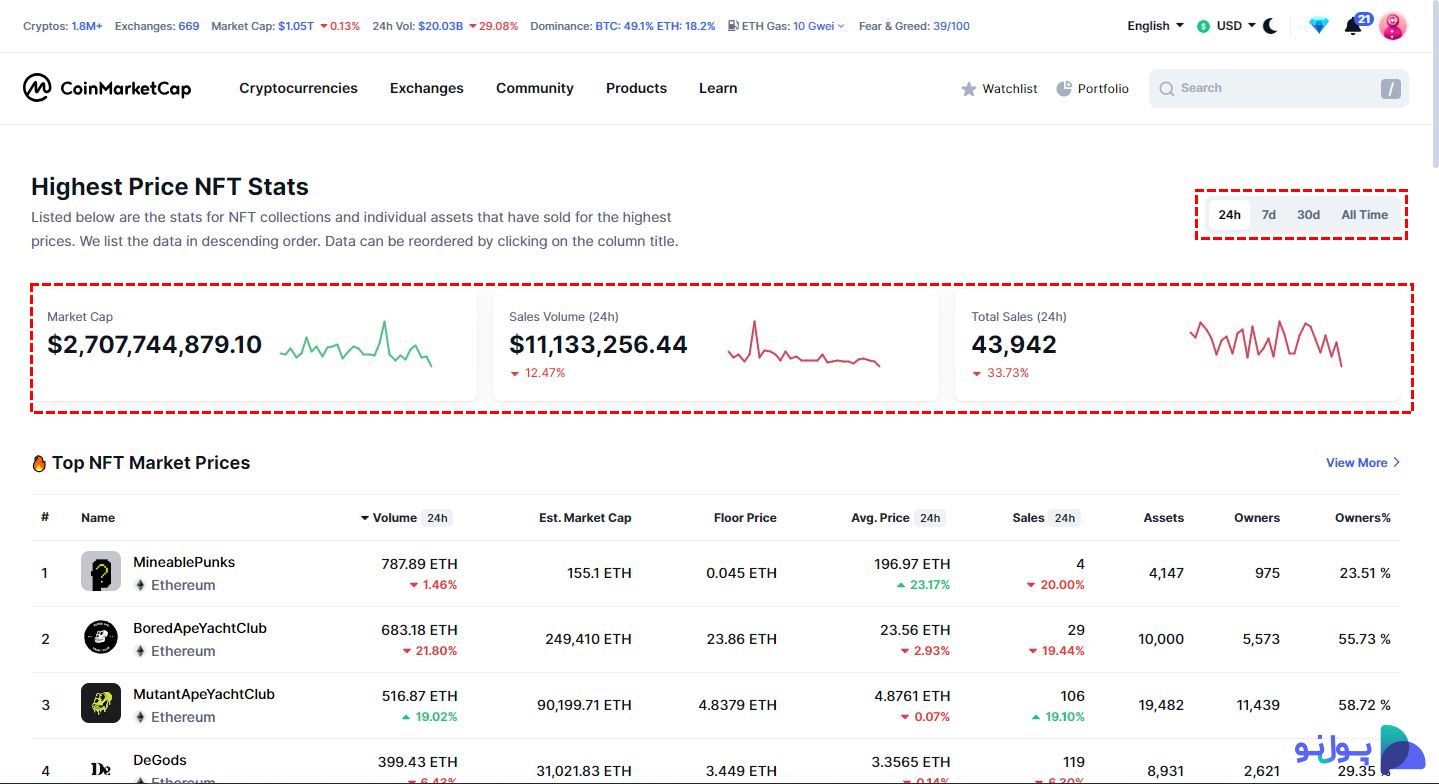The height and width of the screenshot is (784, 1439).
Task: Open the diamond rewards icon
Action: [1319, 26]
